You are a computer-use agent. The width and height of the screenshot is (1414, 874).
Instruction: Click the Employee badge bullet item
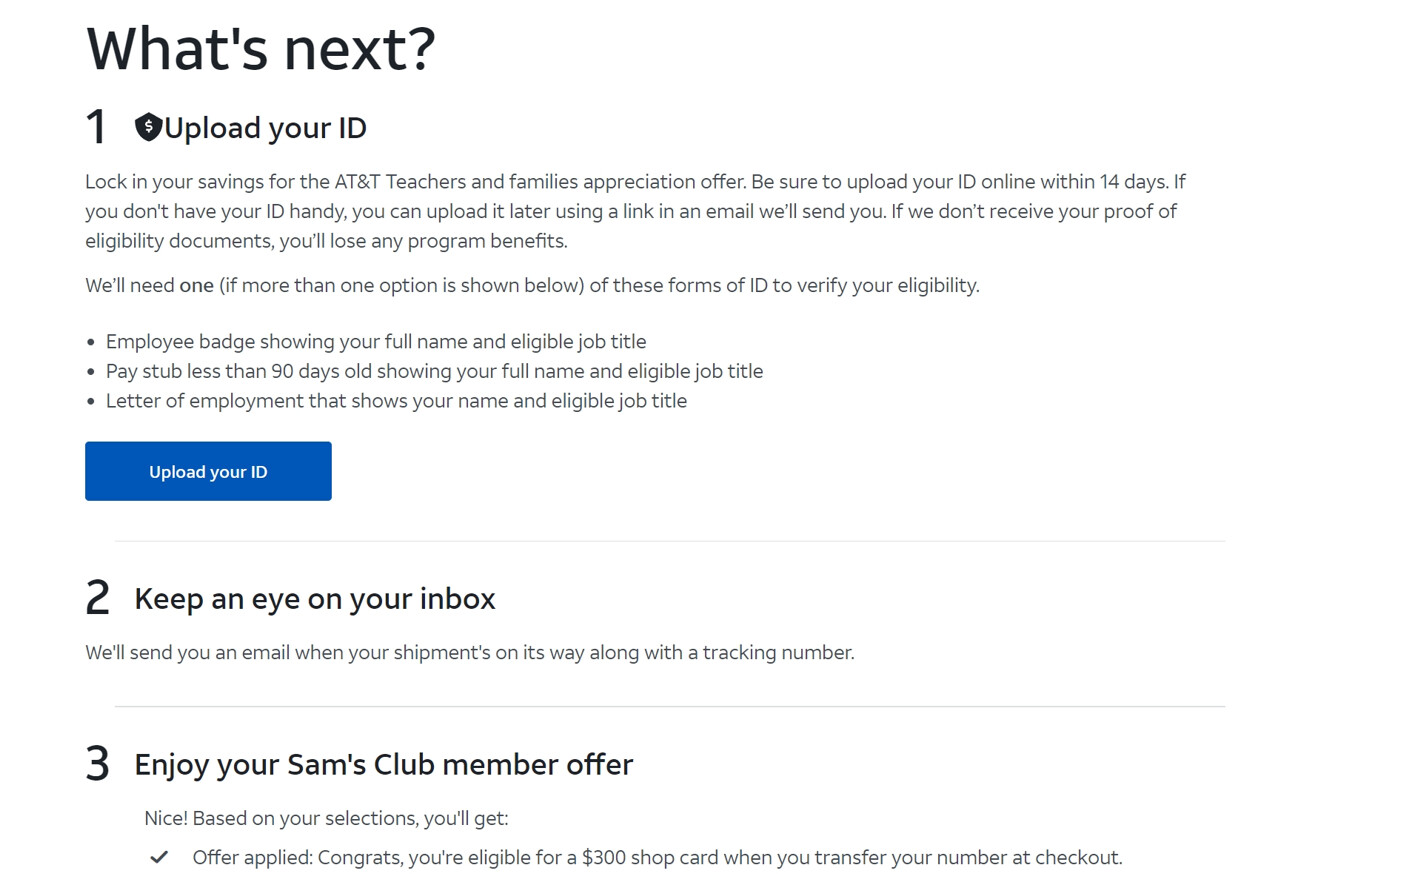coord(376,342)
